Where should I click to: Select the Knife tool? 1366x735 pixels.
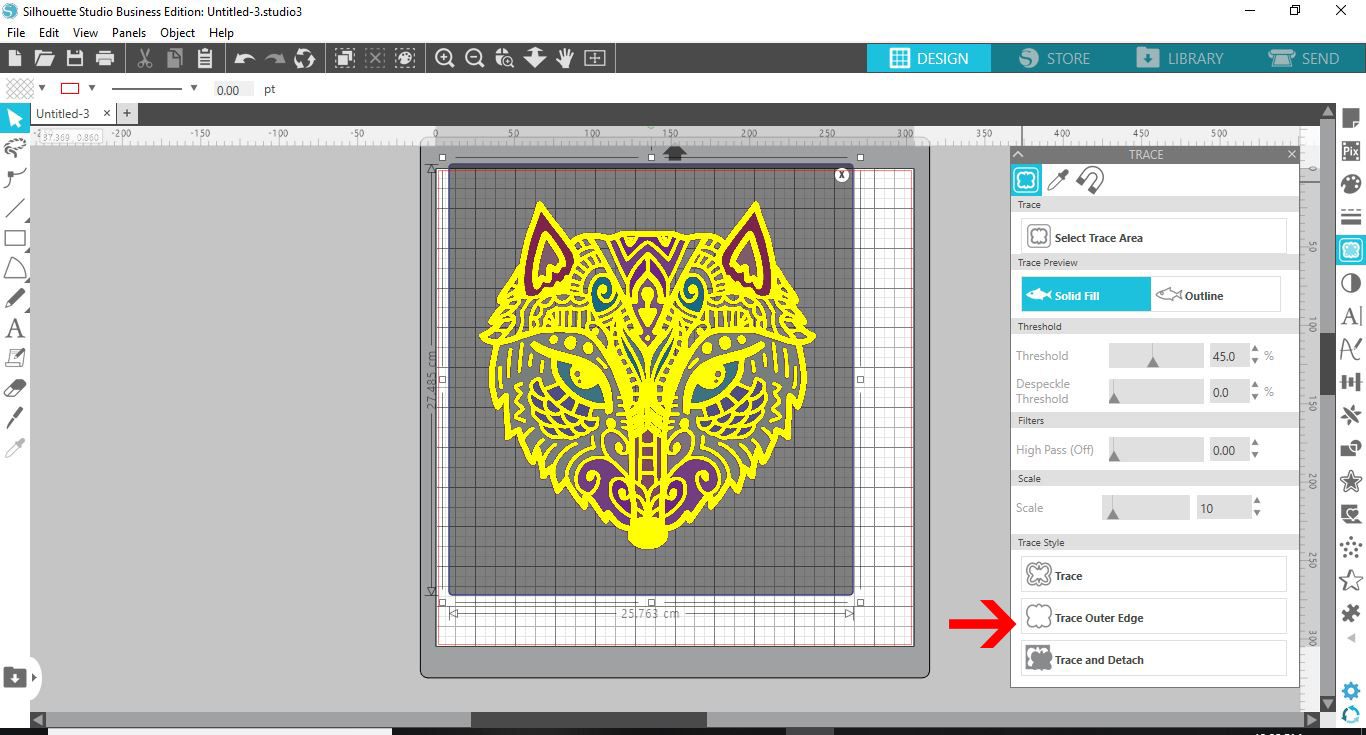tap(14, 418)
